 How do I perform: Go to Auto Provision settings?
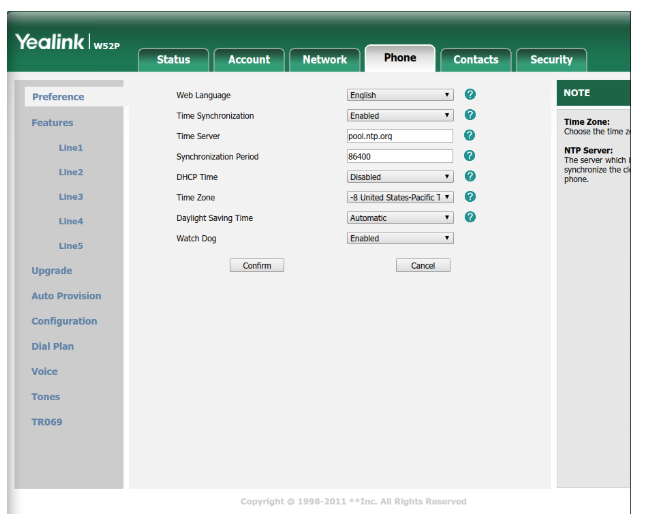pyautogui.click(x=66, y=296)
